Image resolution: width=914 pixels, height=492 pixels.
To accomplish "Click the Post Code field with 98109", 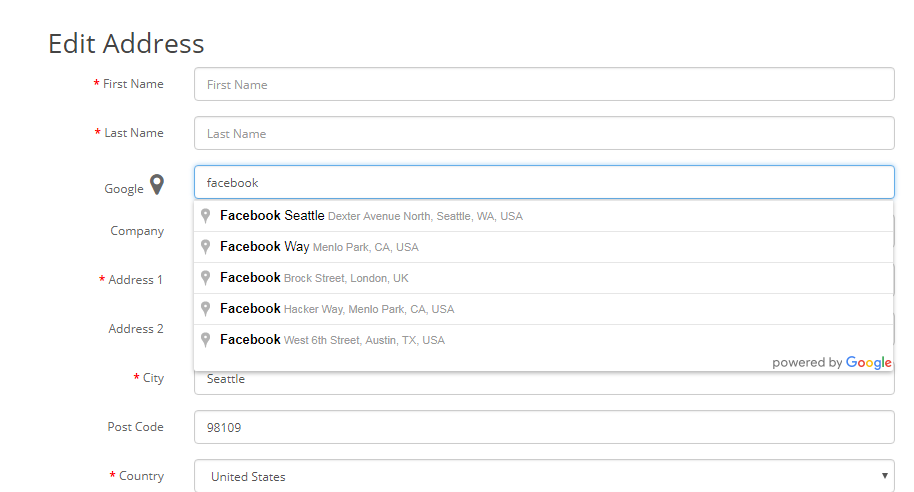I will pos(544,427).
